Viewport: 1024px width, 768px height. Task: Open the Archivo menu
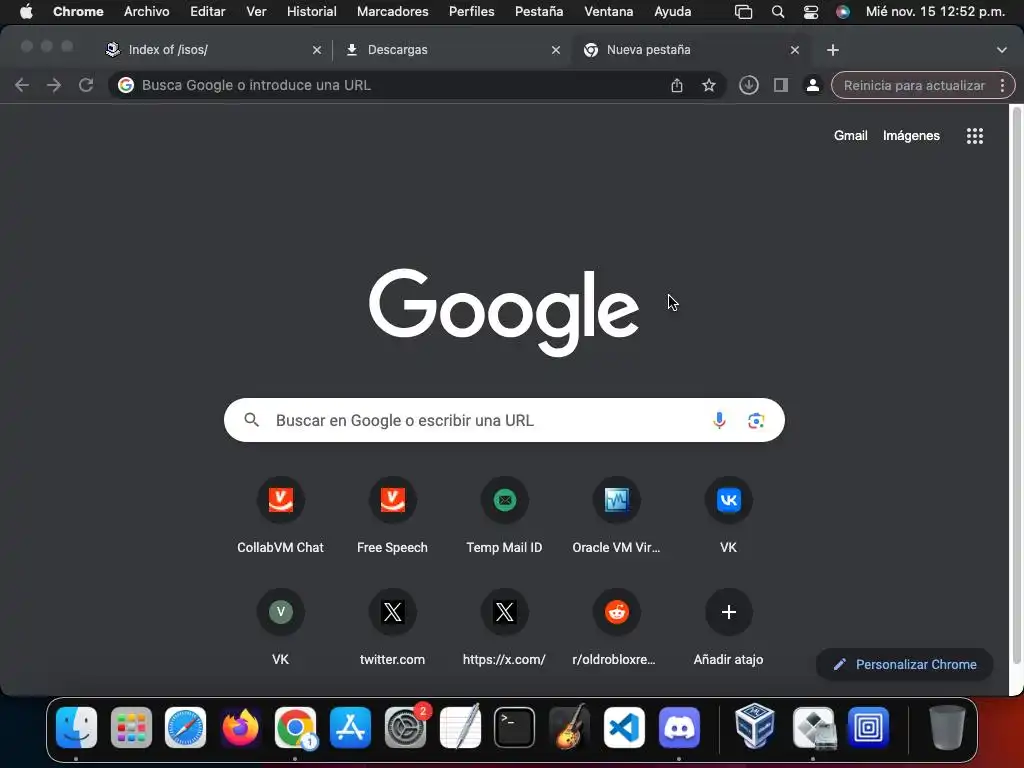(x=146, y=11)
